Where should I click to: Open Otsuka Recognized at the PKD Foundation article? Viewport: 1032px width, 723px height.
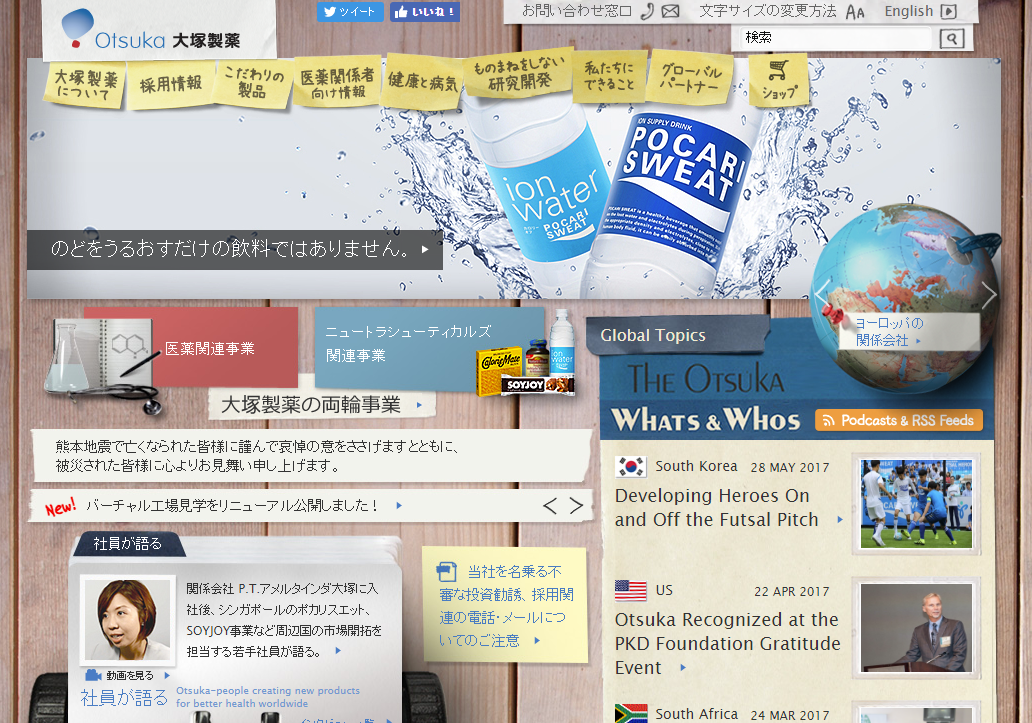(727, 643)
